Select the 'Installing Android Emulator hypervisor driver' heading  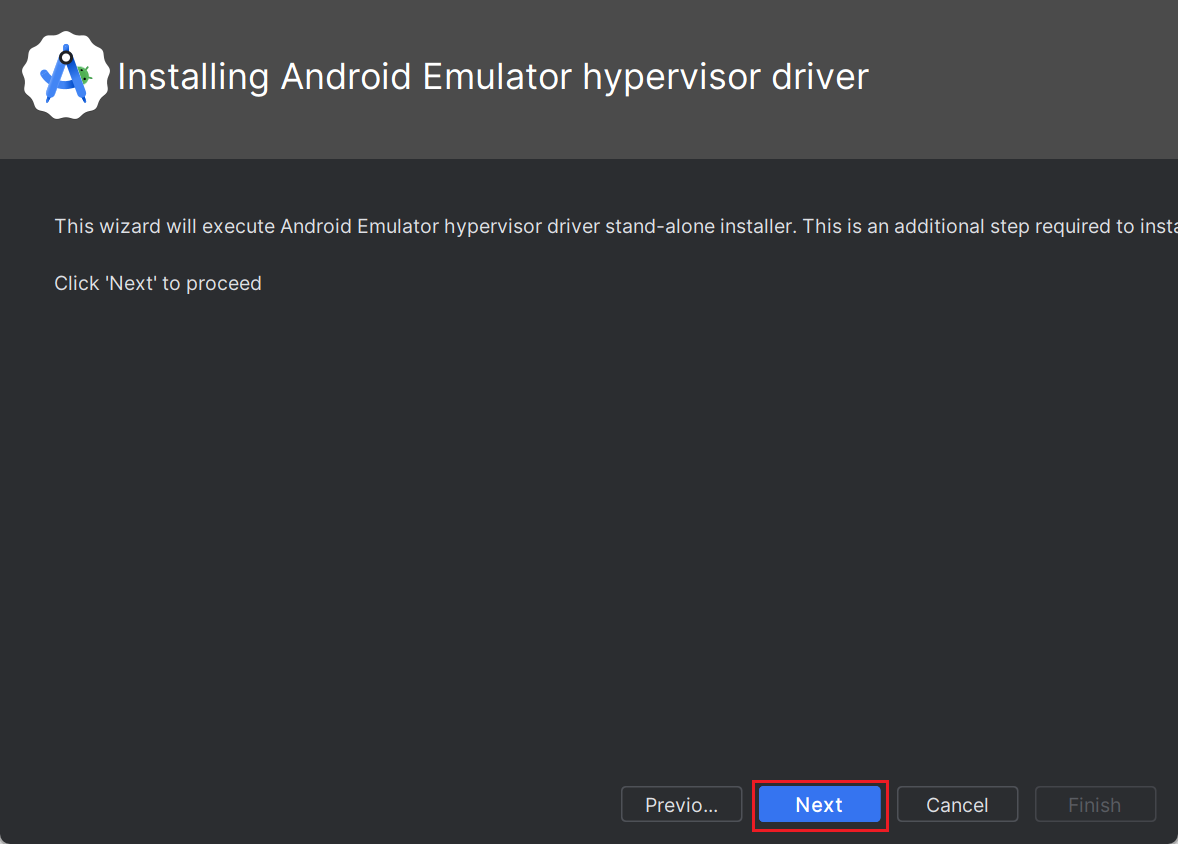493,77
